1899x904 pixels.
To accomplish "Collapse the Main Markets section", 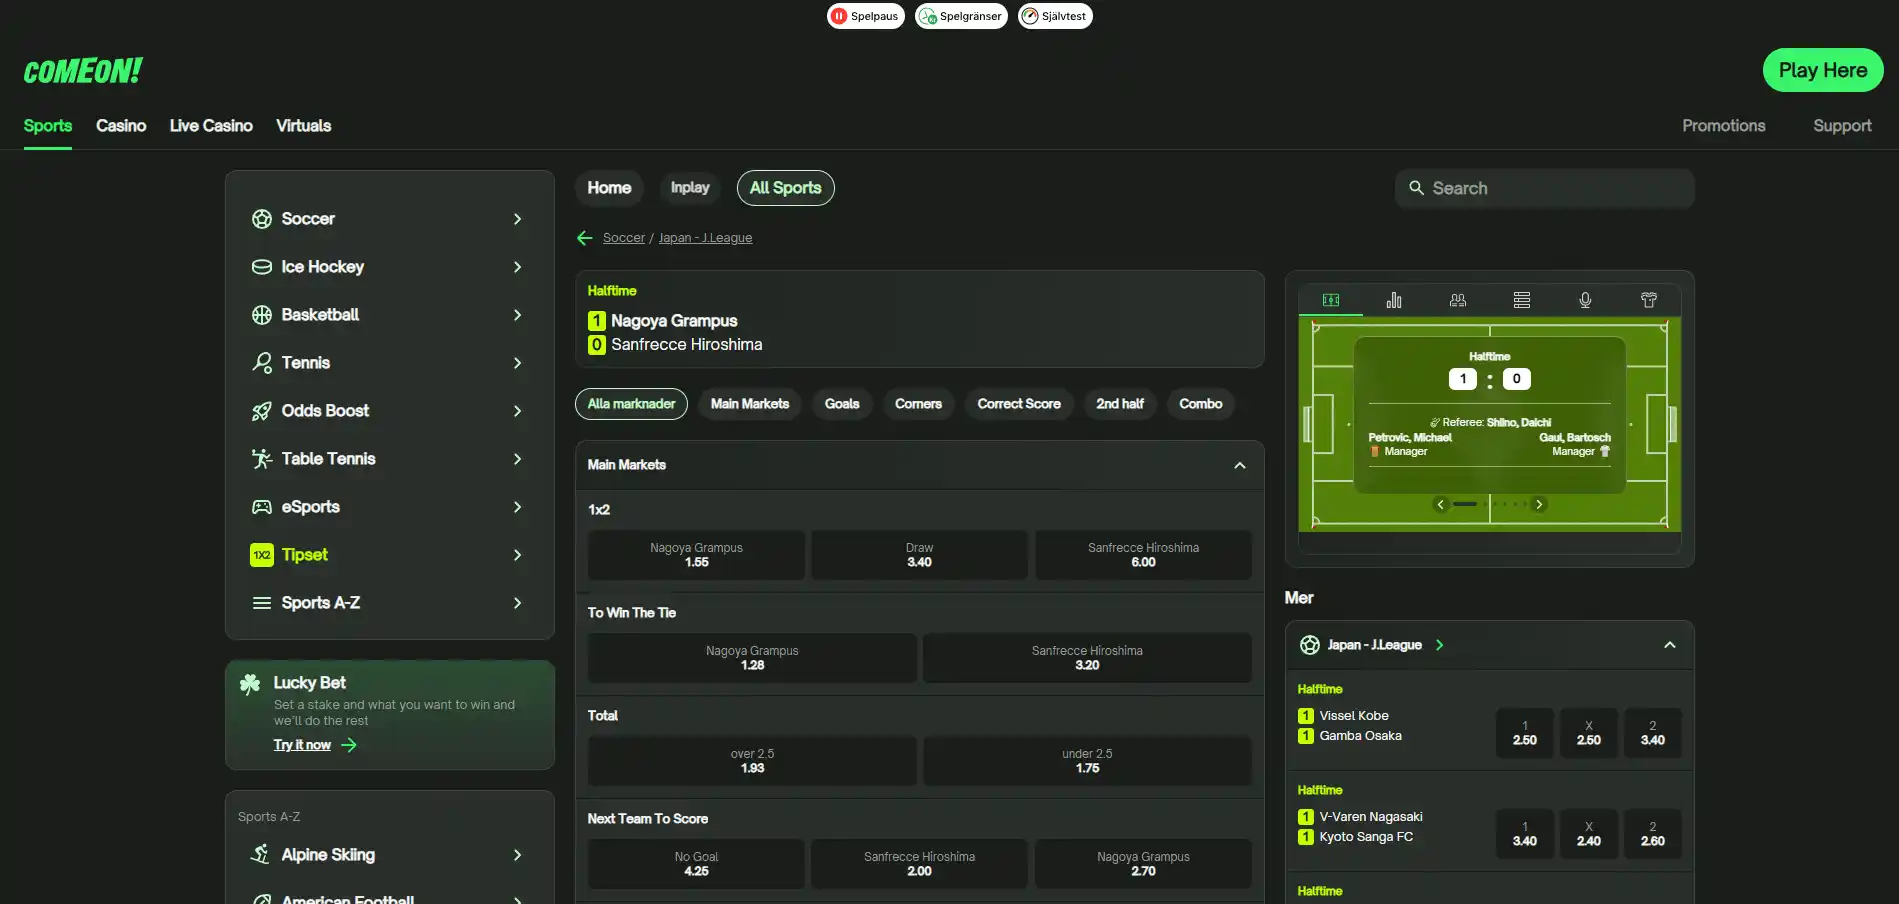I will coord(1240,465).
